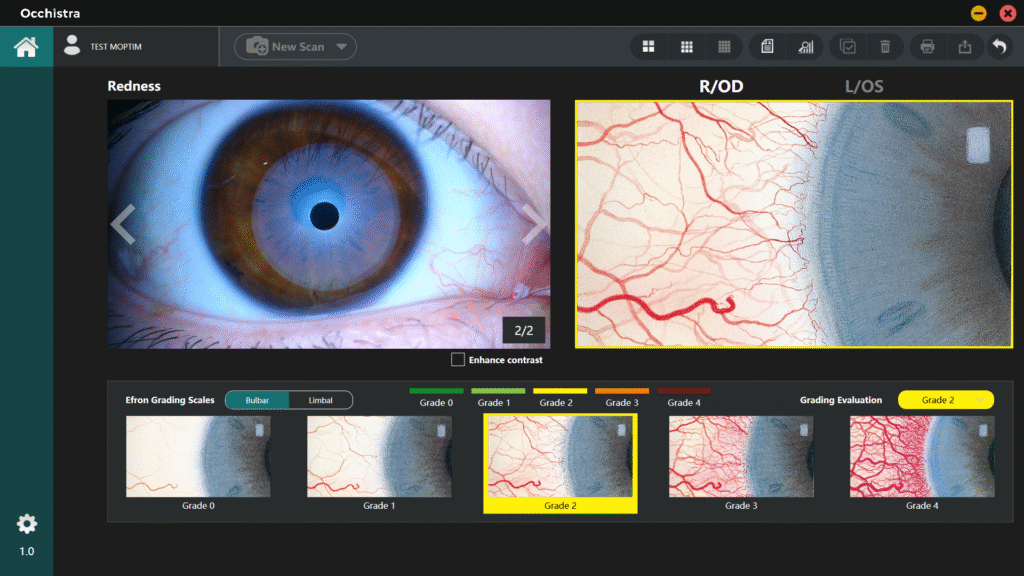Click the Grade 2 evaluation button

[945, 400]
